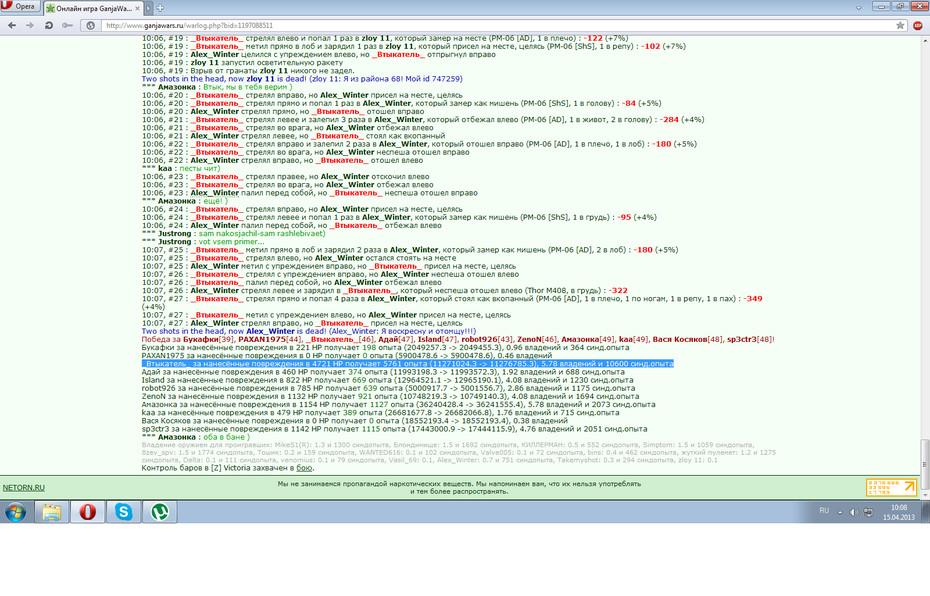Click the tab bar scroll arrow
The image size is (930, 596).
[149, 8]
